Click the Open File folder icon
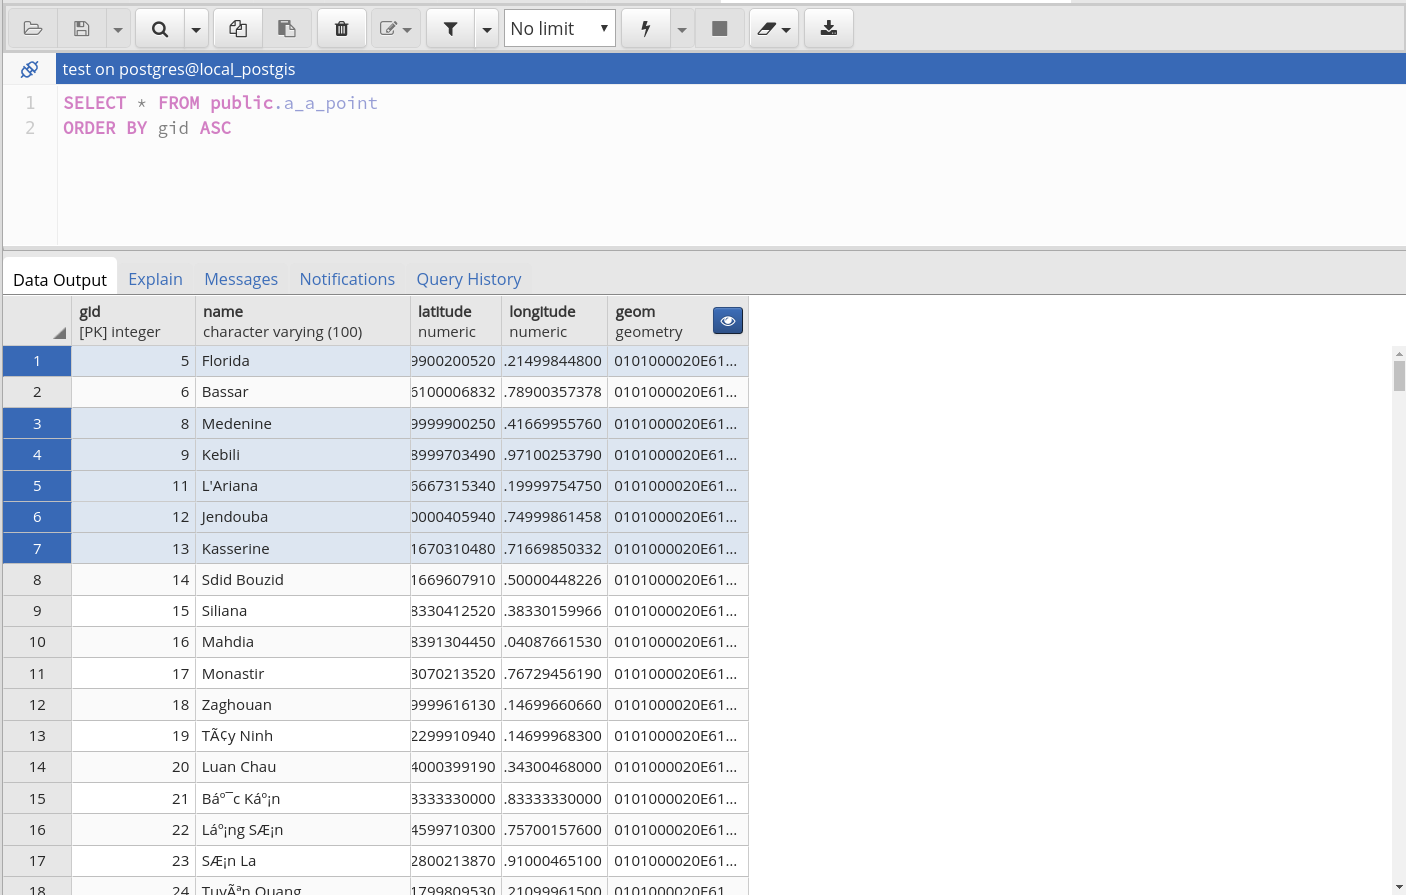 [x=32, y=29]
